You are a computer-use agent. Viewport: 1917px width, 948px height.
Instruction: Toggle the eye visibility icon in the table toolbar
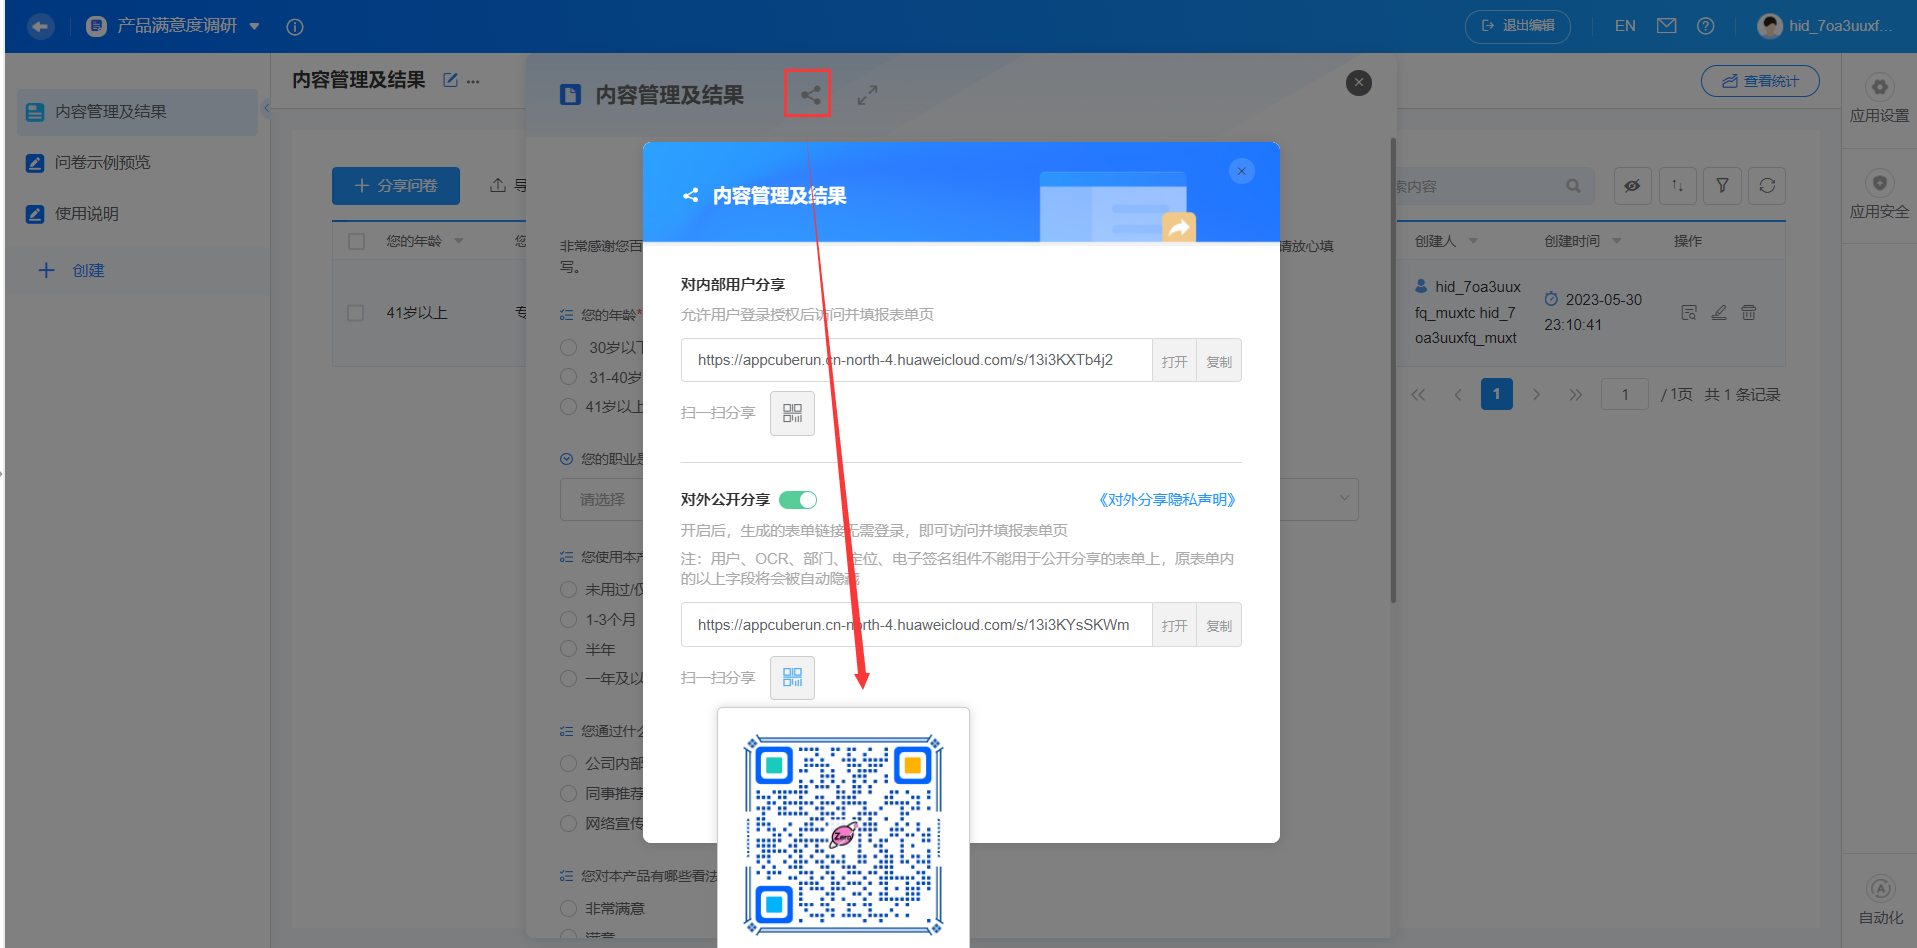pyautogui.click(x=1632, y=186)
